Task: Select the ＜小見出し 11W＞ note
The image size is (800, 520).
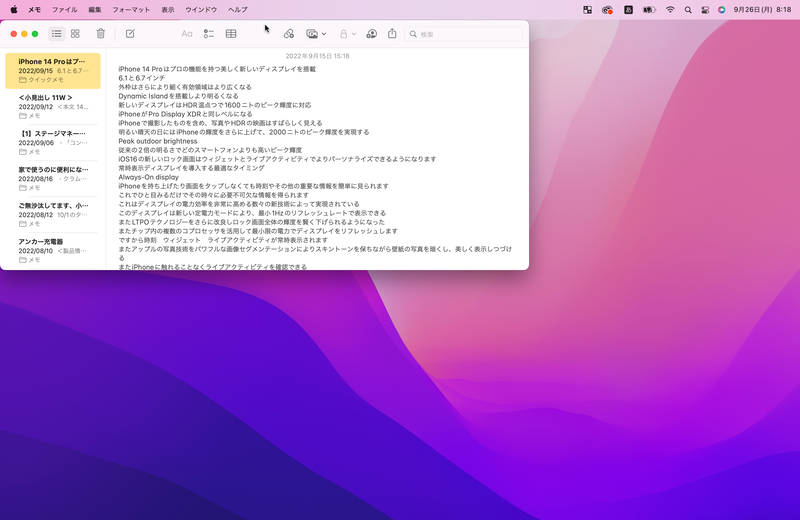Action: 53,106
